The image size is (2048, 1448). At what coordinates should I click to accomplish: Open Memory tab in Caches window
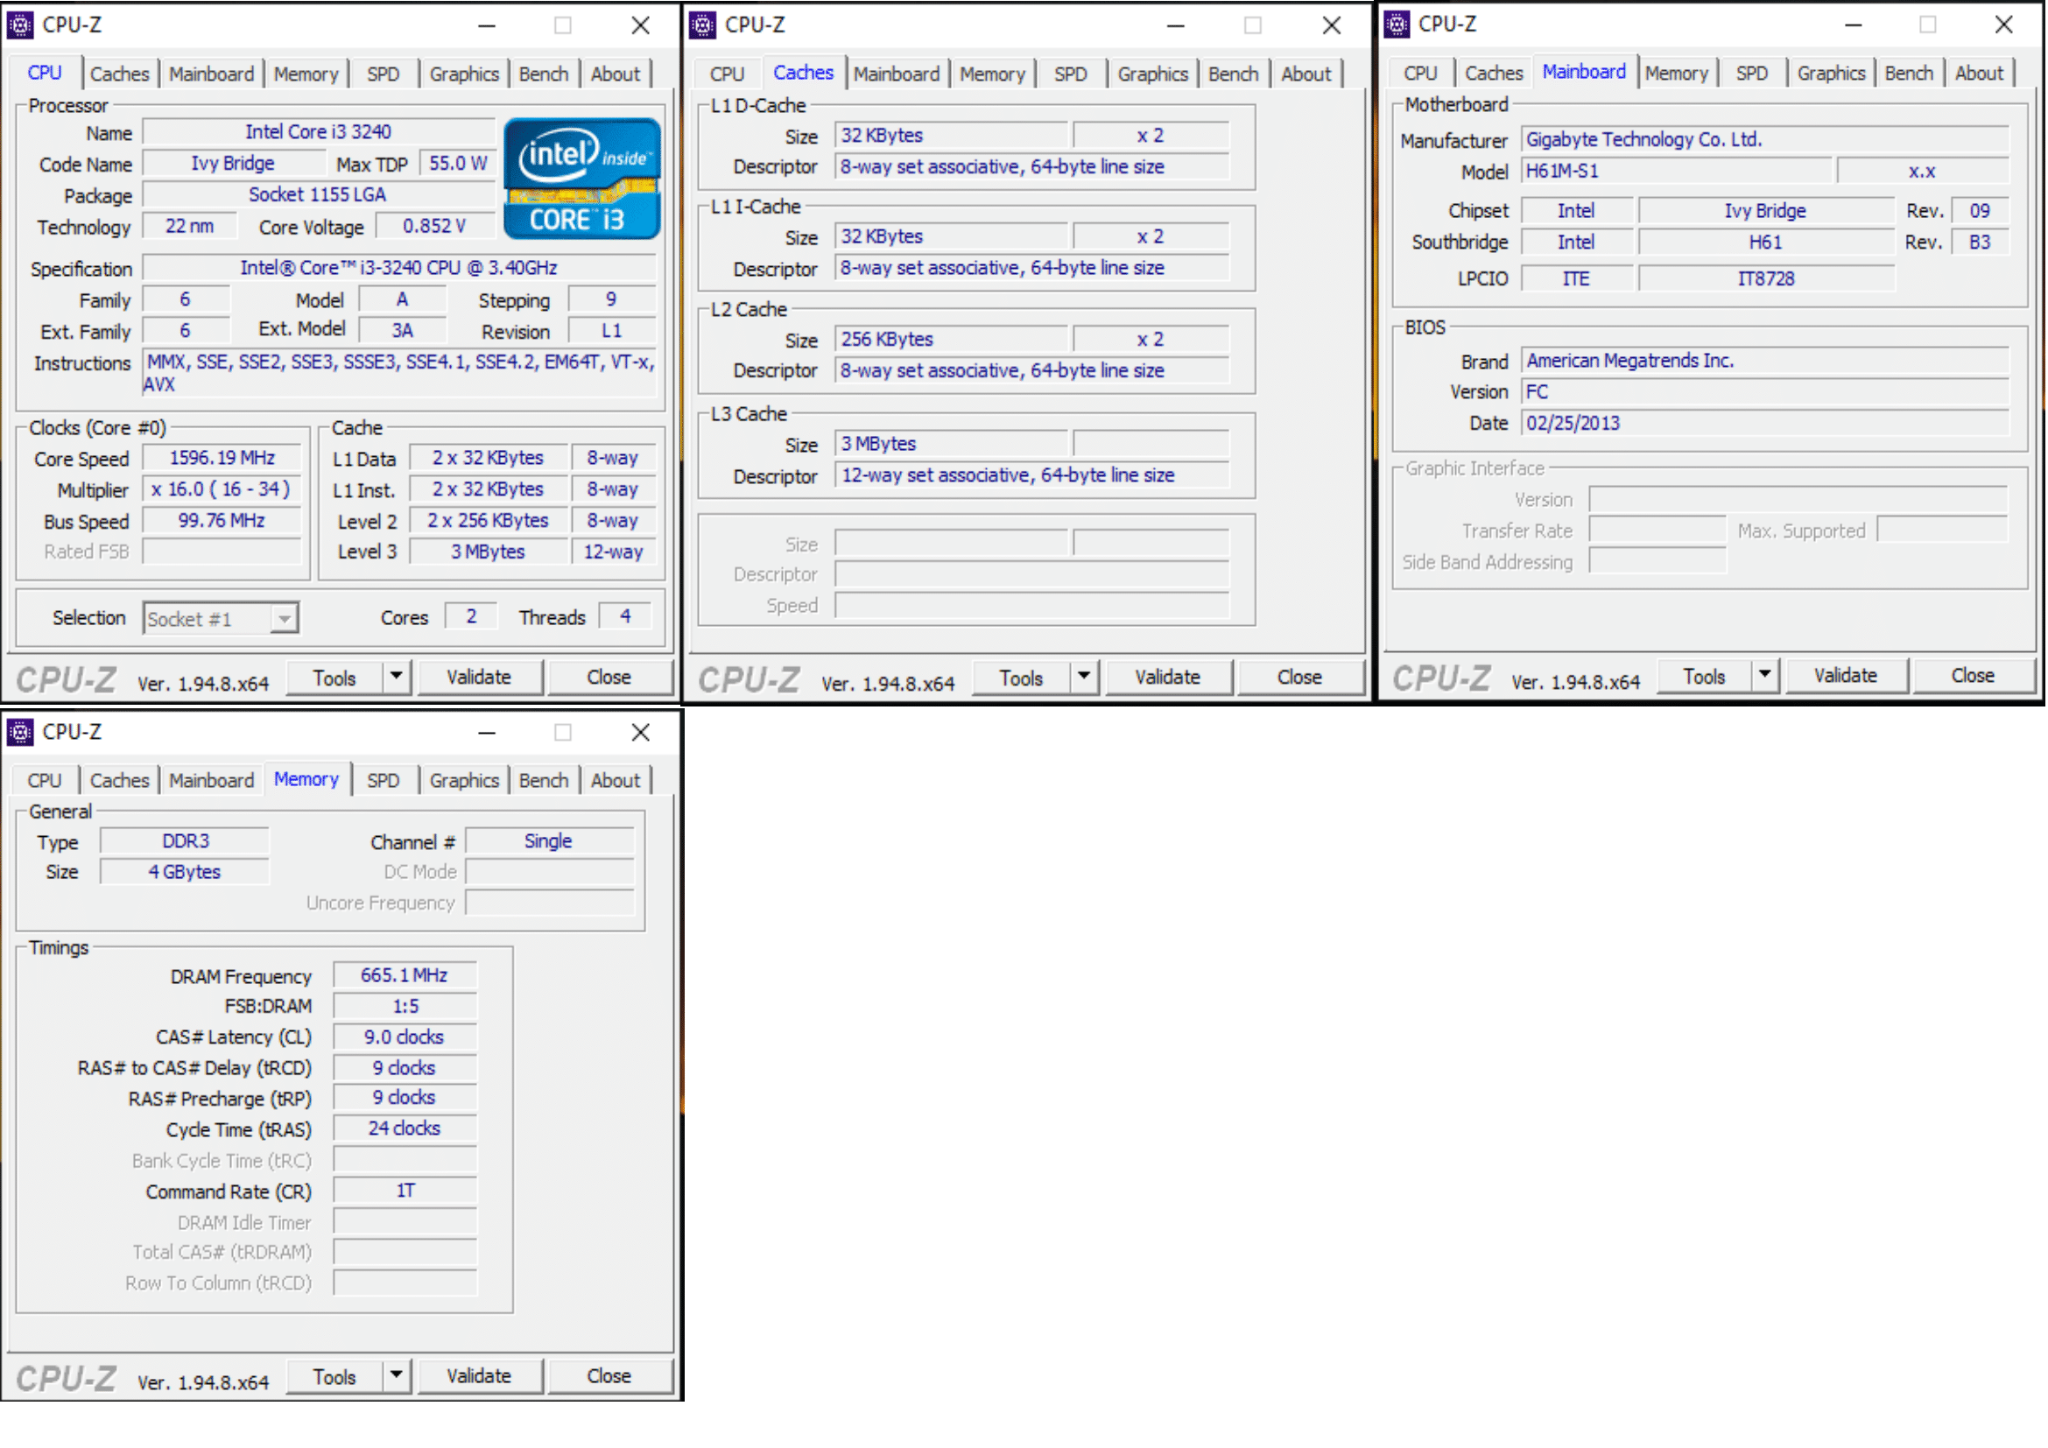pos(992,74)
